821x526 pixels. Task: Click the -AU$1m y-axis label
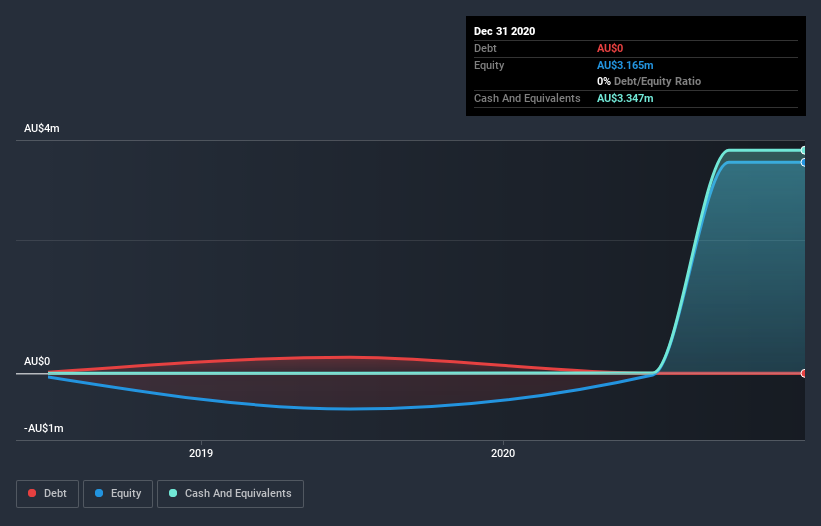43,428
